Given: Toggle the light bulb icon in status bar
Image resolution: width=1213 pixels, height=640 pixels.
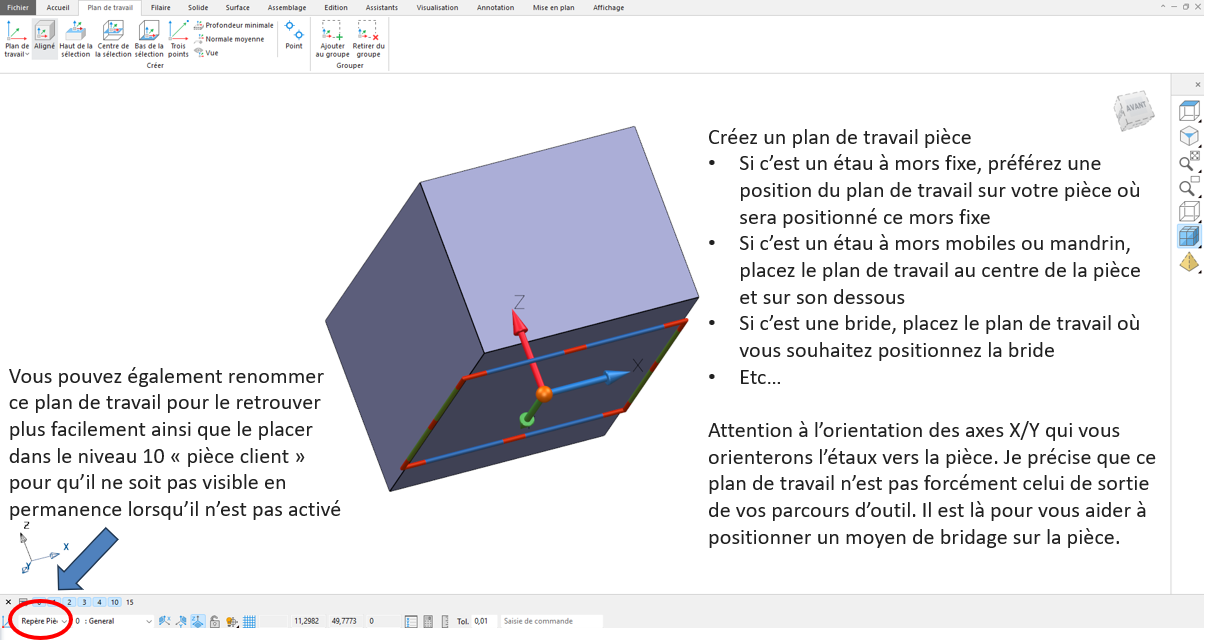Looking at the screenshot, I should (x=232, y=621).
